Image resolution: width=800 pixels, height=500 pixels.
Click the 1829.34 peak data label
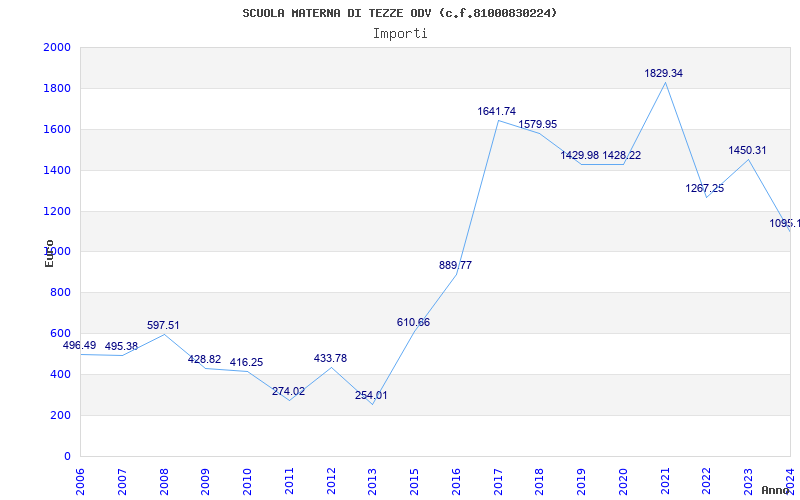[x=664, y=73]
